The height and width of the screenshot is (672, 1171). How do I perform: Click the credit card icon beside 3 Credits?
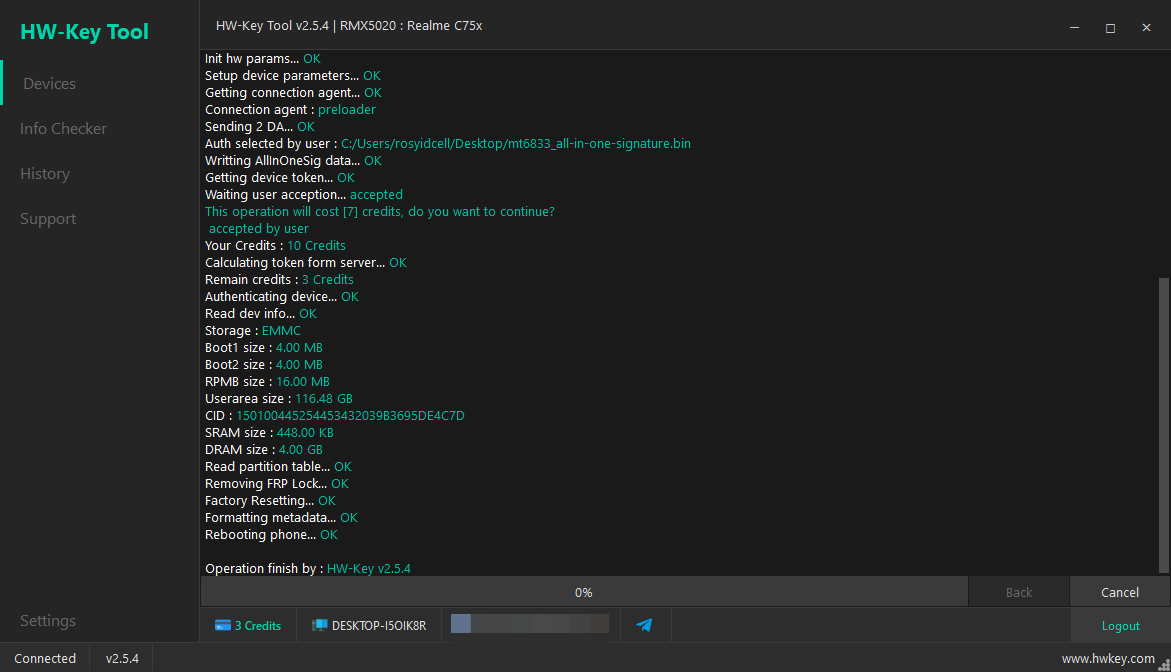point(223,626)
